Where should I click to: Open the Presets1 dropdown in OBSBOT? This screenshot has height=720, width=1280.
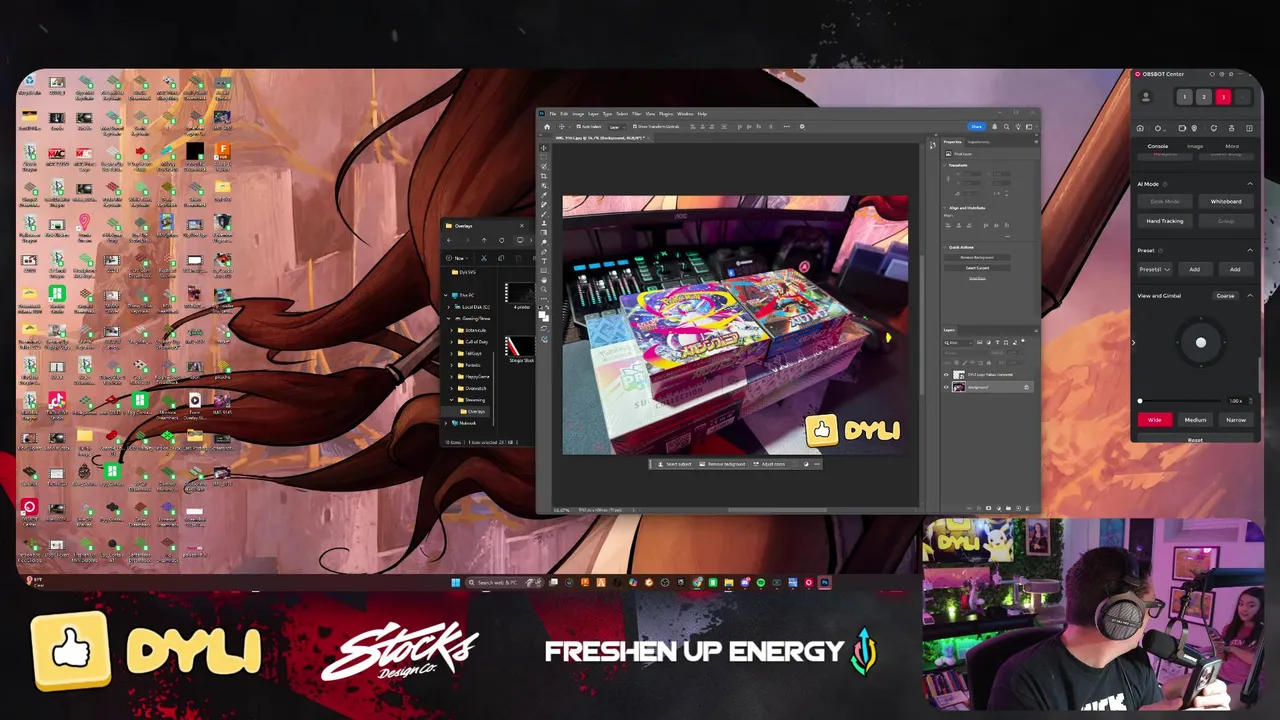(x=1155, y=269)
